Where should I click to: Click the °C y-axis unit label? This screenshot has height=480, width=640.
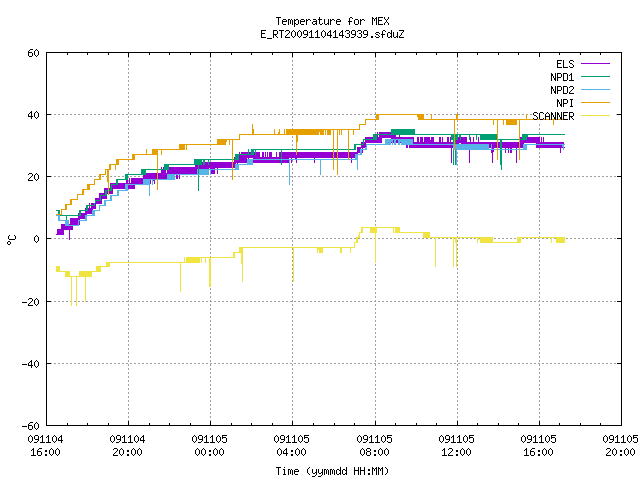click(x=11, y=240)
